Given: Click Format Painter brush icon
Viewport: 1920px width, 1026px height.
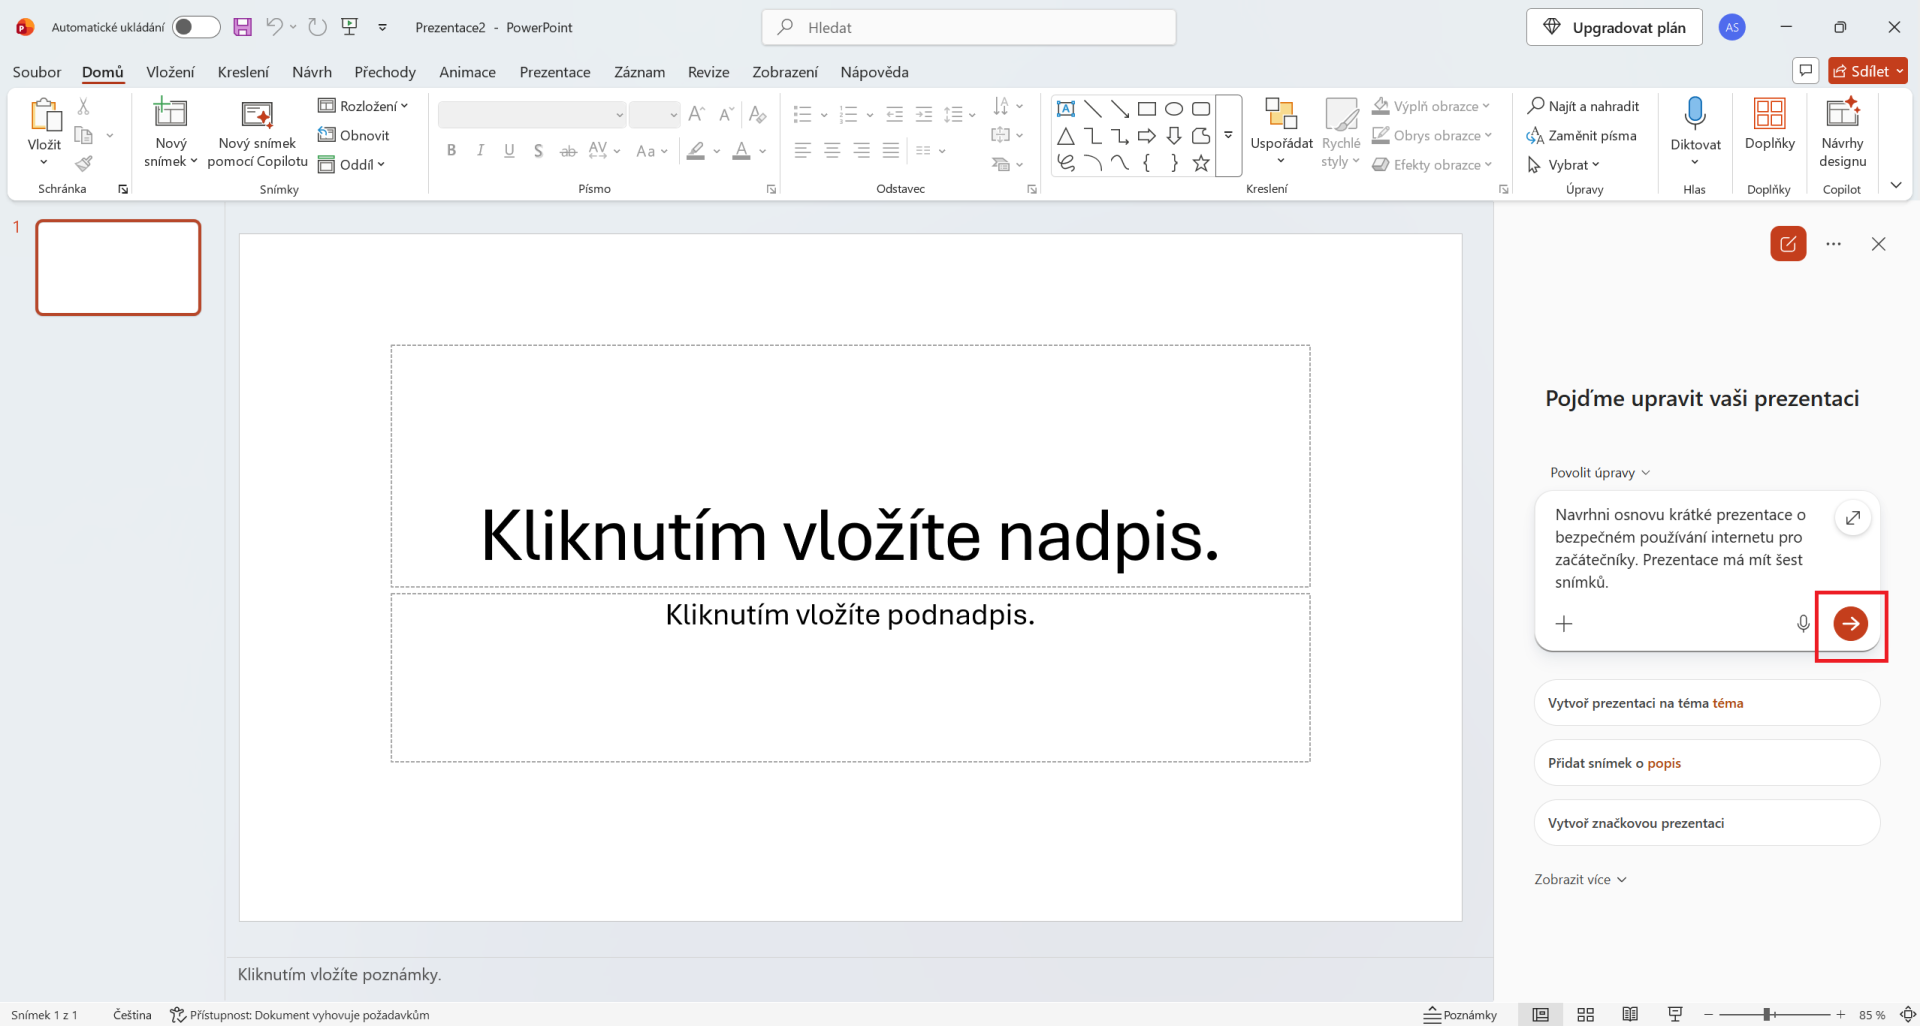Looking at the screenshot, I should (84, 163).
